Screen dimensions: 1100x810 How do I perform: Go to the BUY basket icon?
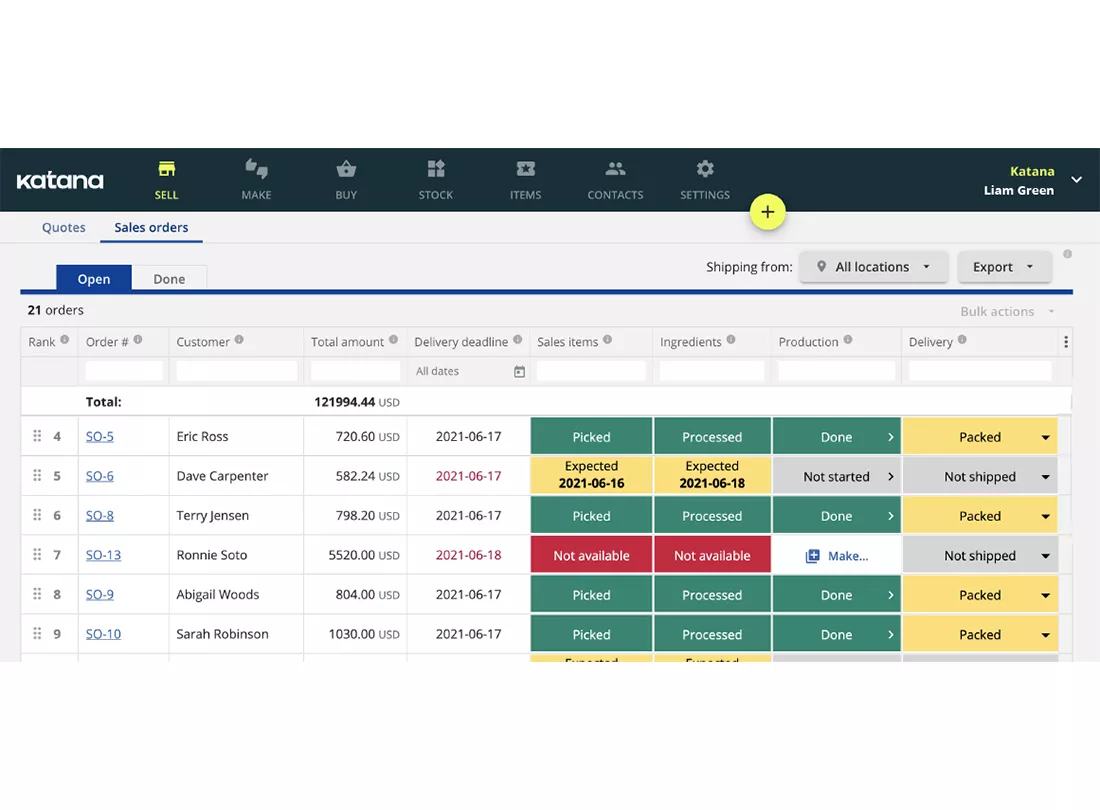[x=346, y=169]
